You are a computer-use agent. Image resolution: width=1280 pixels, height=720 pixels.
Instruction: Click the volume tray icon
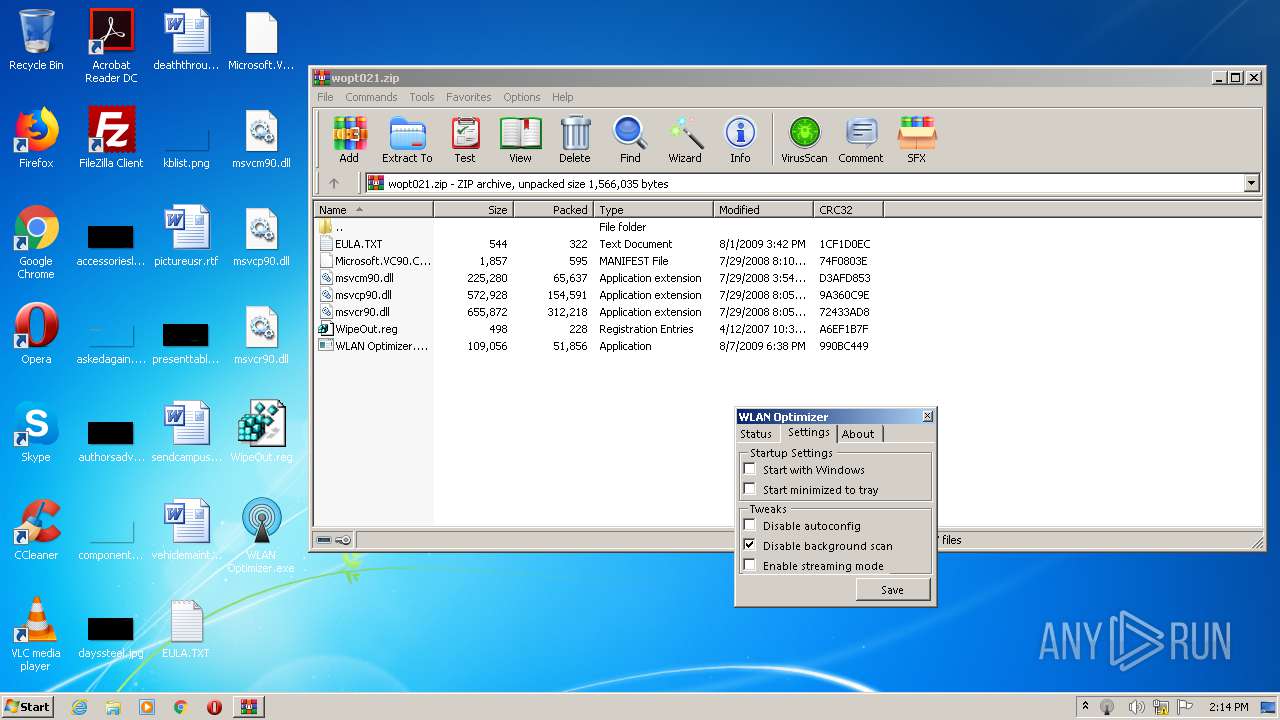(1136, 707)
